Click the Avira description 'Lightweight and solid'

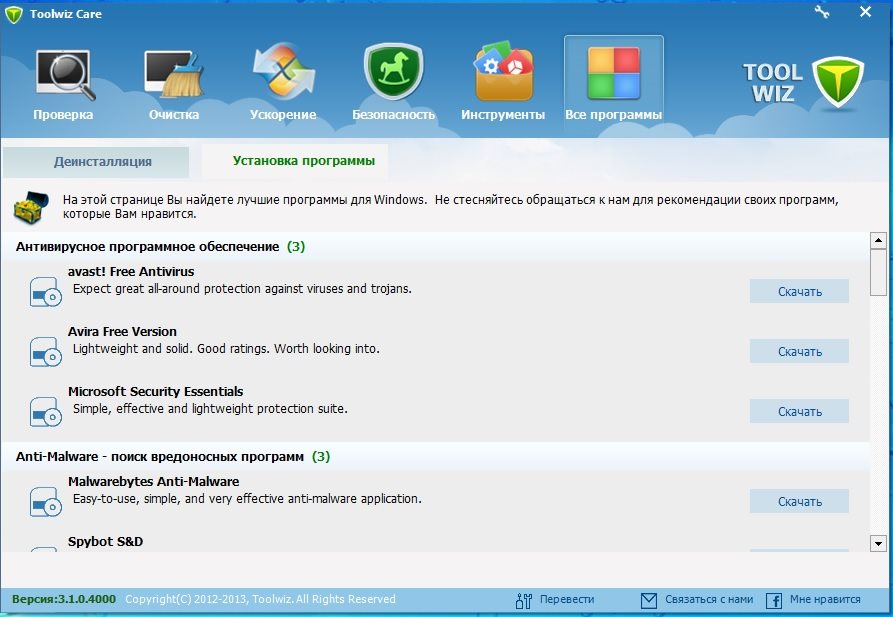226,349
